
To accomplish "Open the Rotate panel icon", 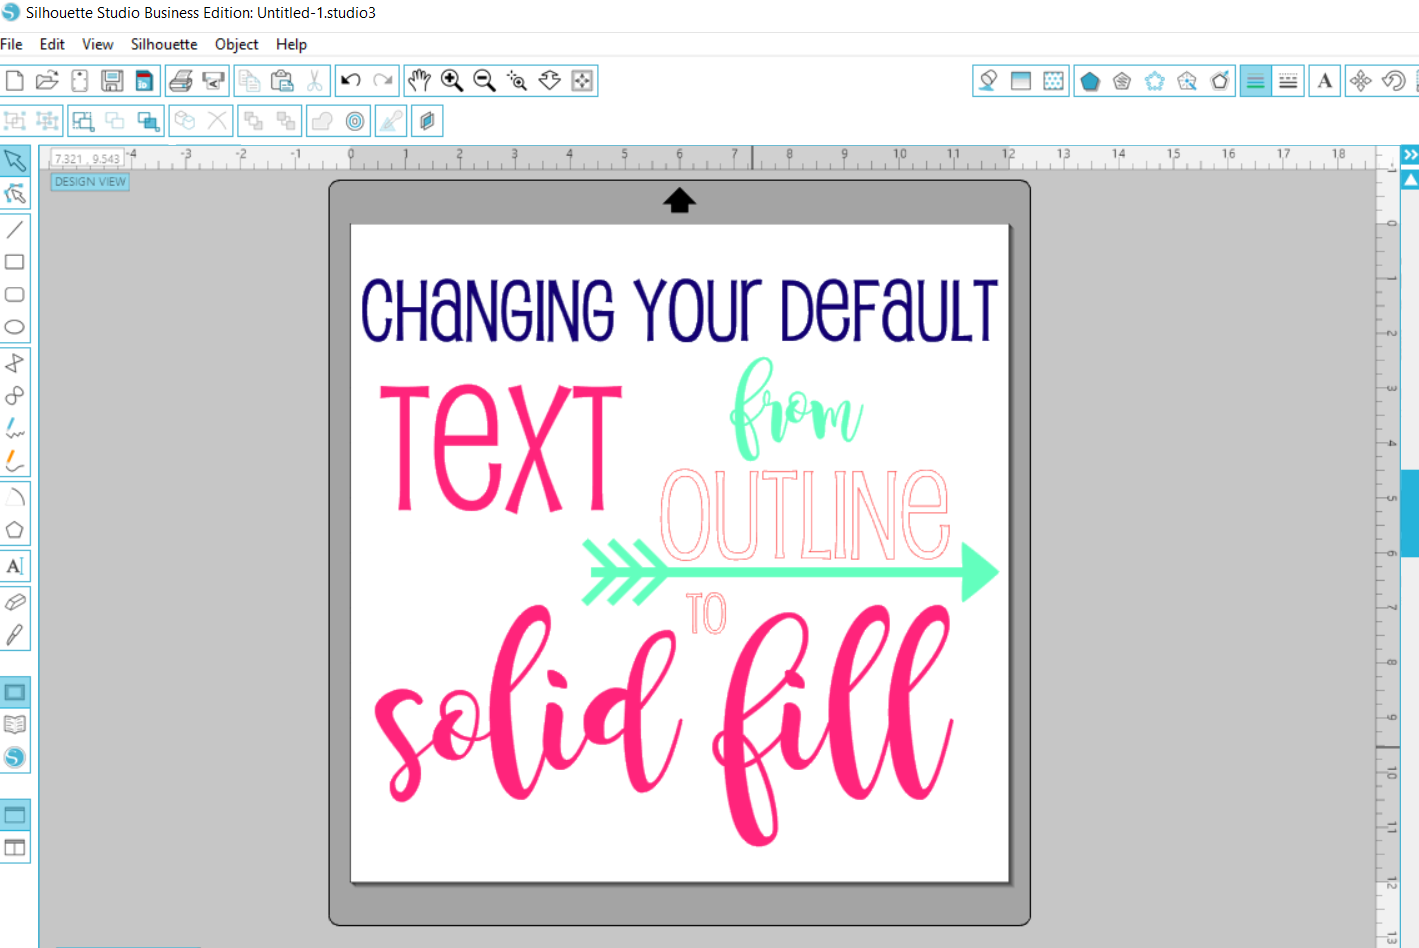I will click(x=1394, y=81).
